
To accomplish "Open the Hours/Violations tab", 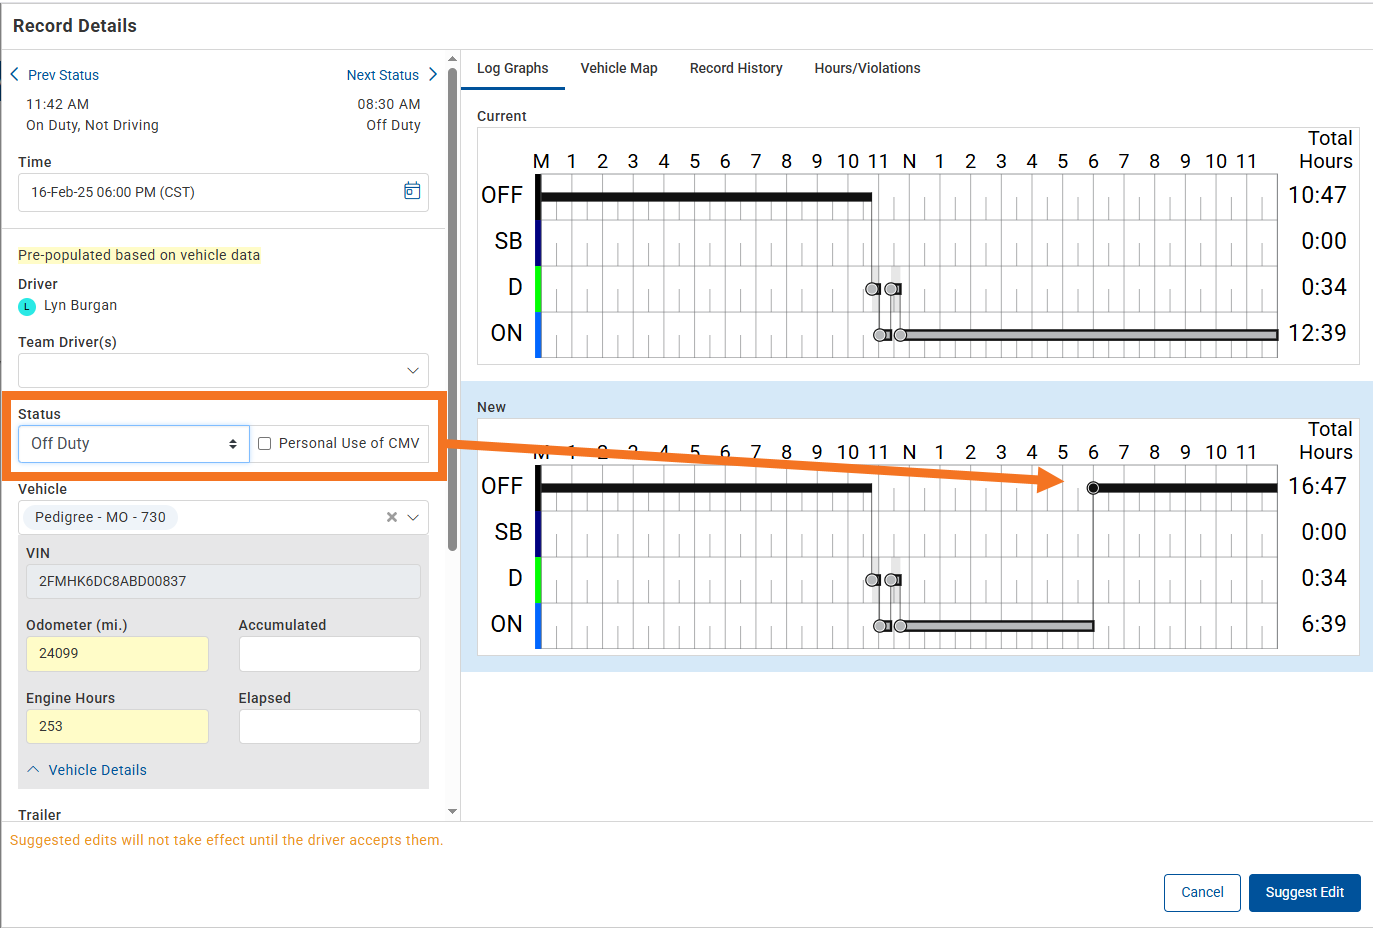I will (867, 68).
